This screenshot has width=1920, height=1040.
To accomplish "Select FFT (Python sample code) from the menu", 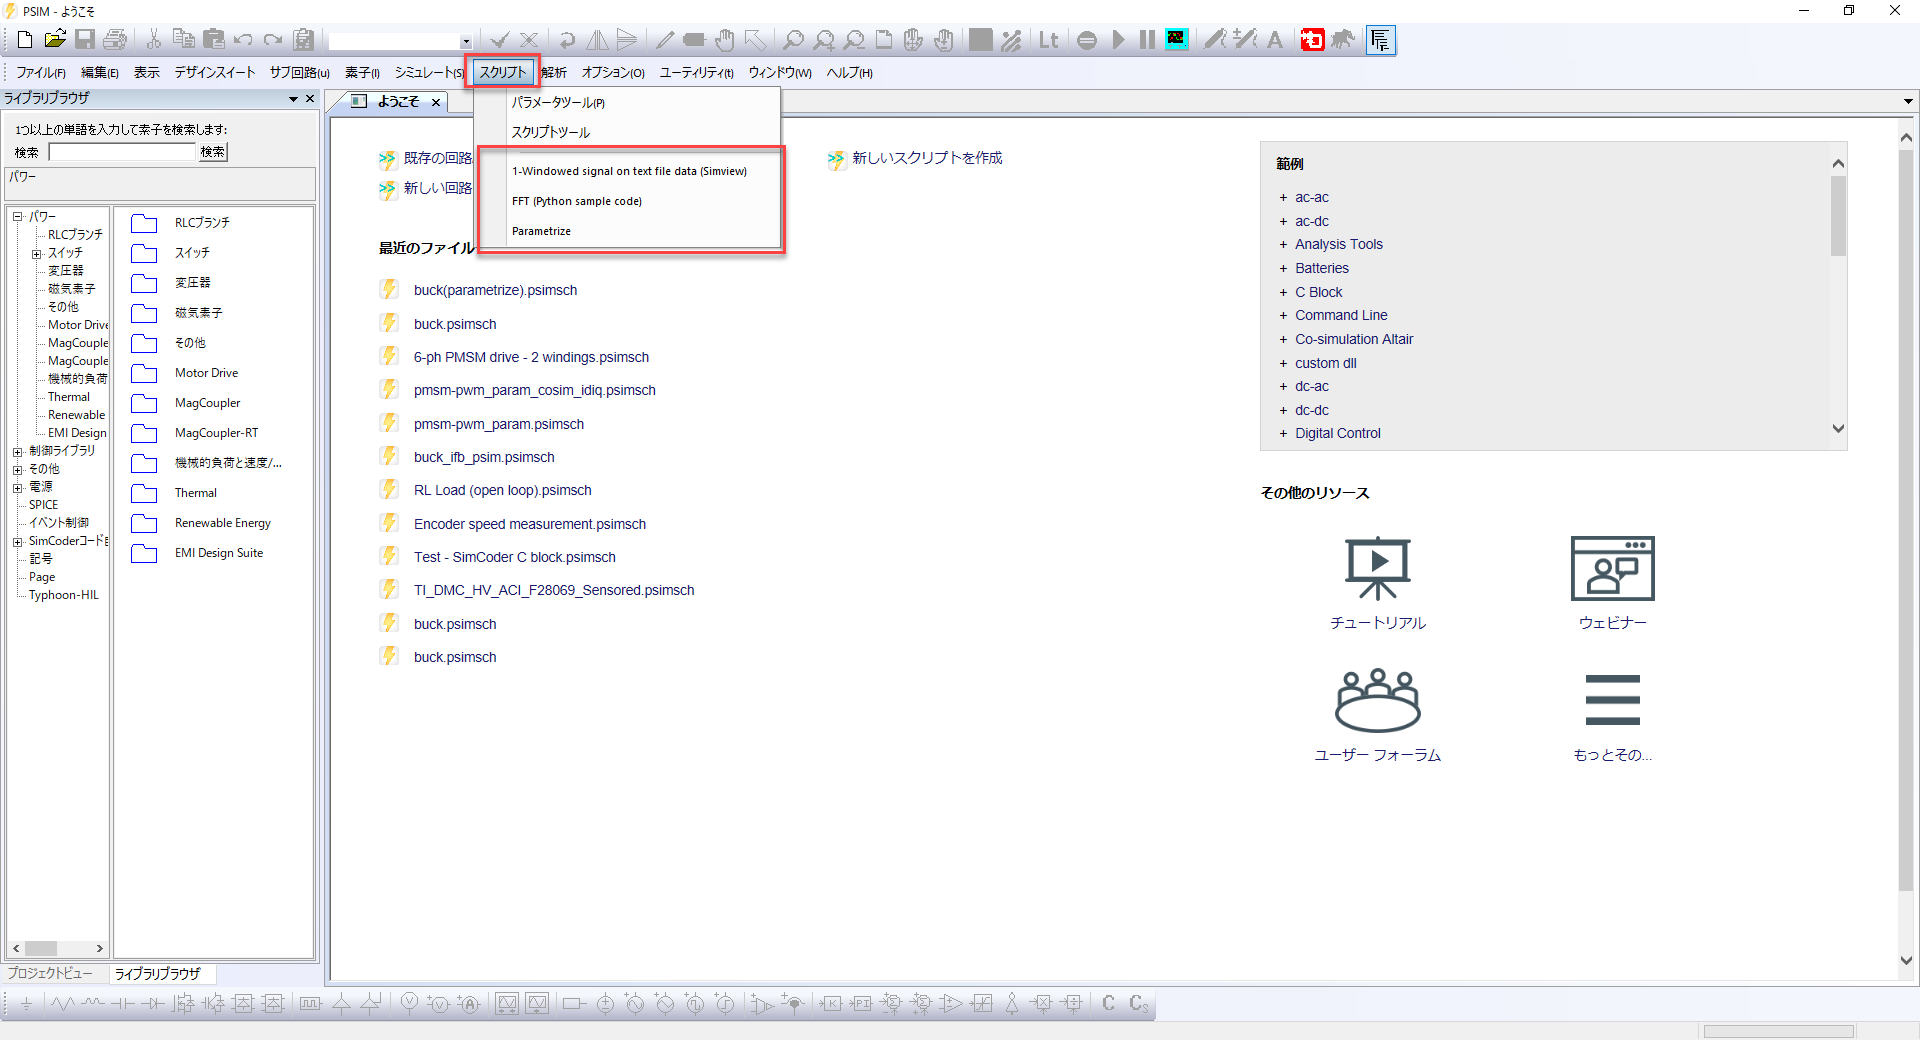I will point(576,200).
